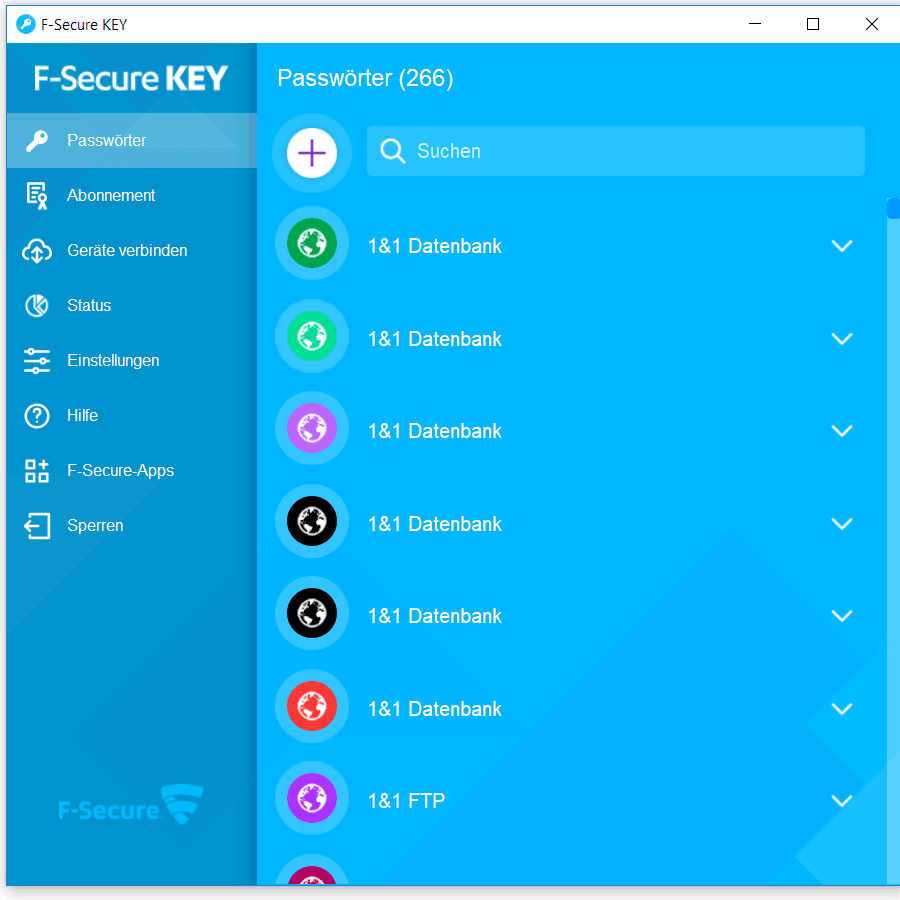Click the Passwörter (266) heading
This screenshot has width=900, height=900.
point(365,78)
